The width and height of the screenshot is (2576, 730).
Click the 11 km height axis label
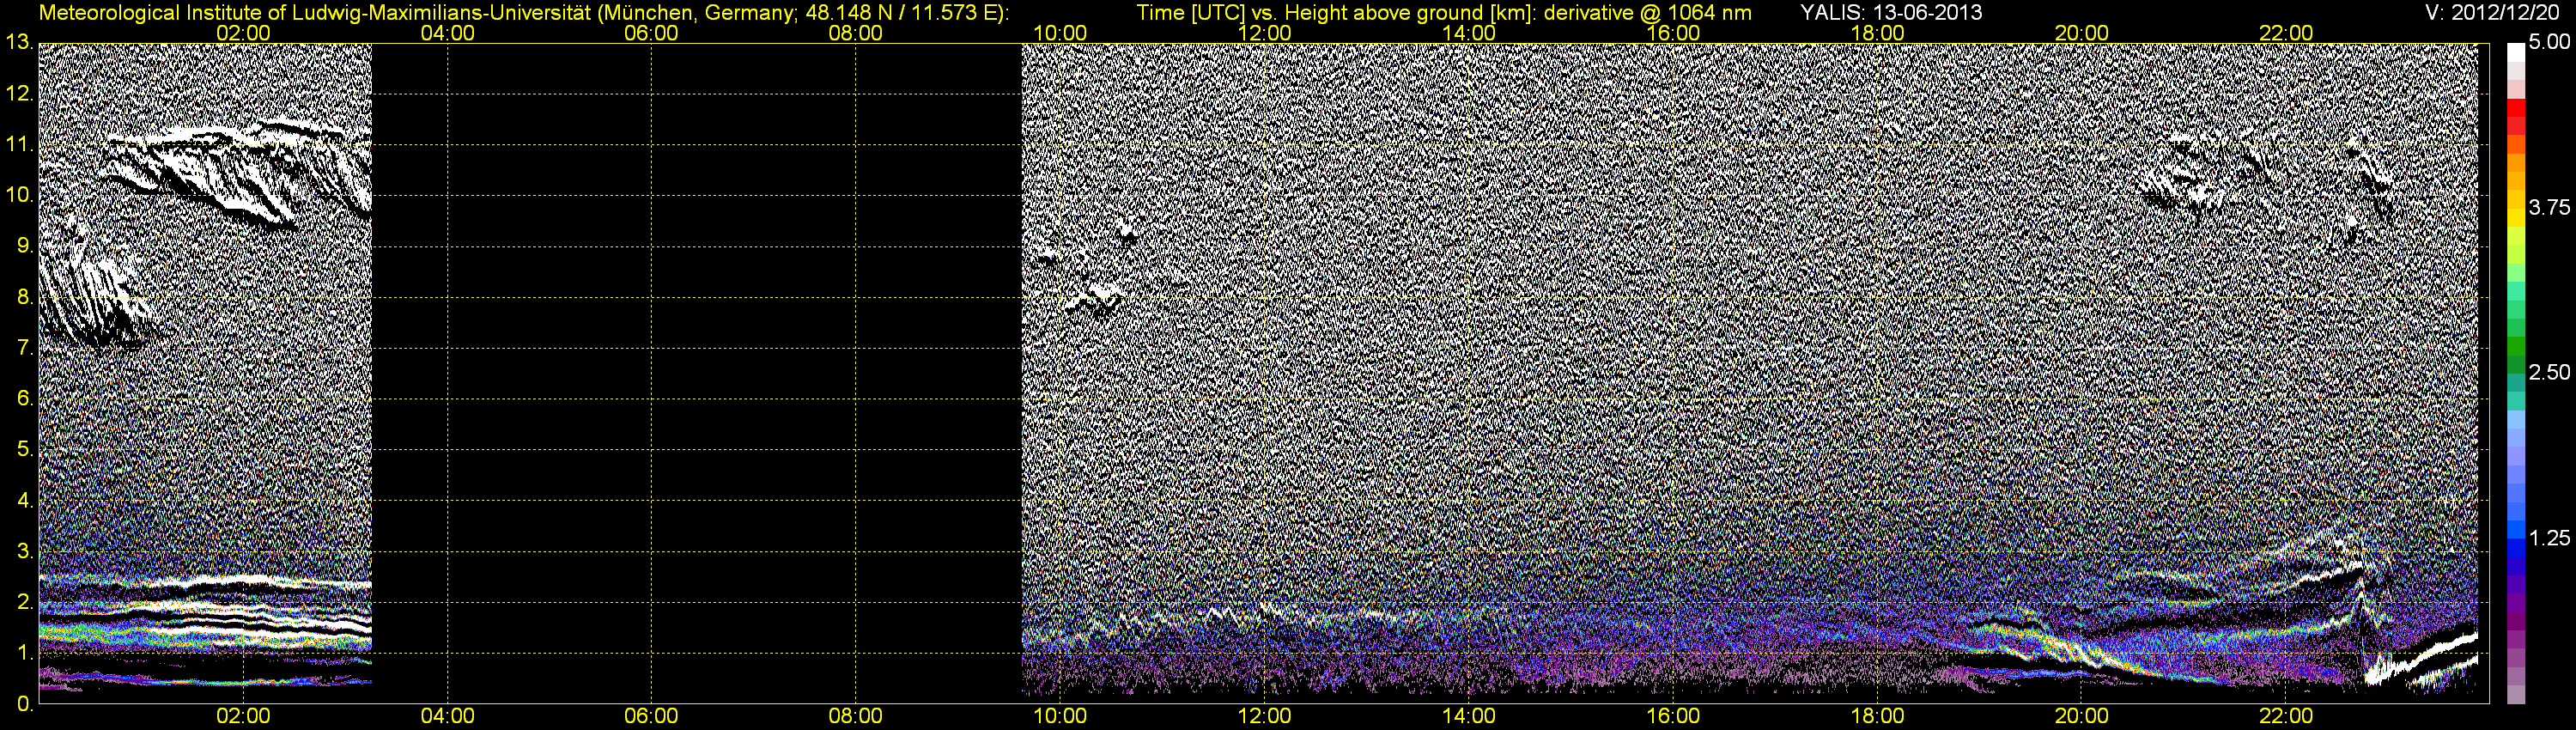(x=19, y=144)
